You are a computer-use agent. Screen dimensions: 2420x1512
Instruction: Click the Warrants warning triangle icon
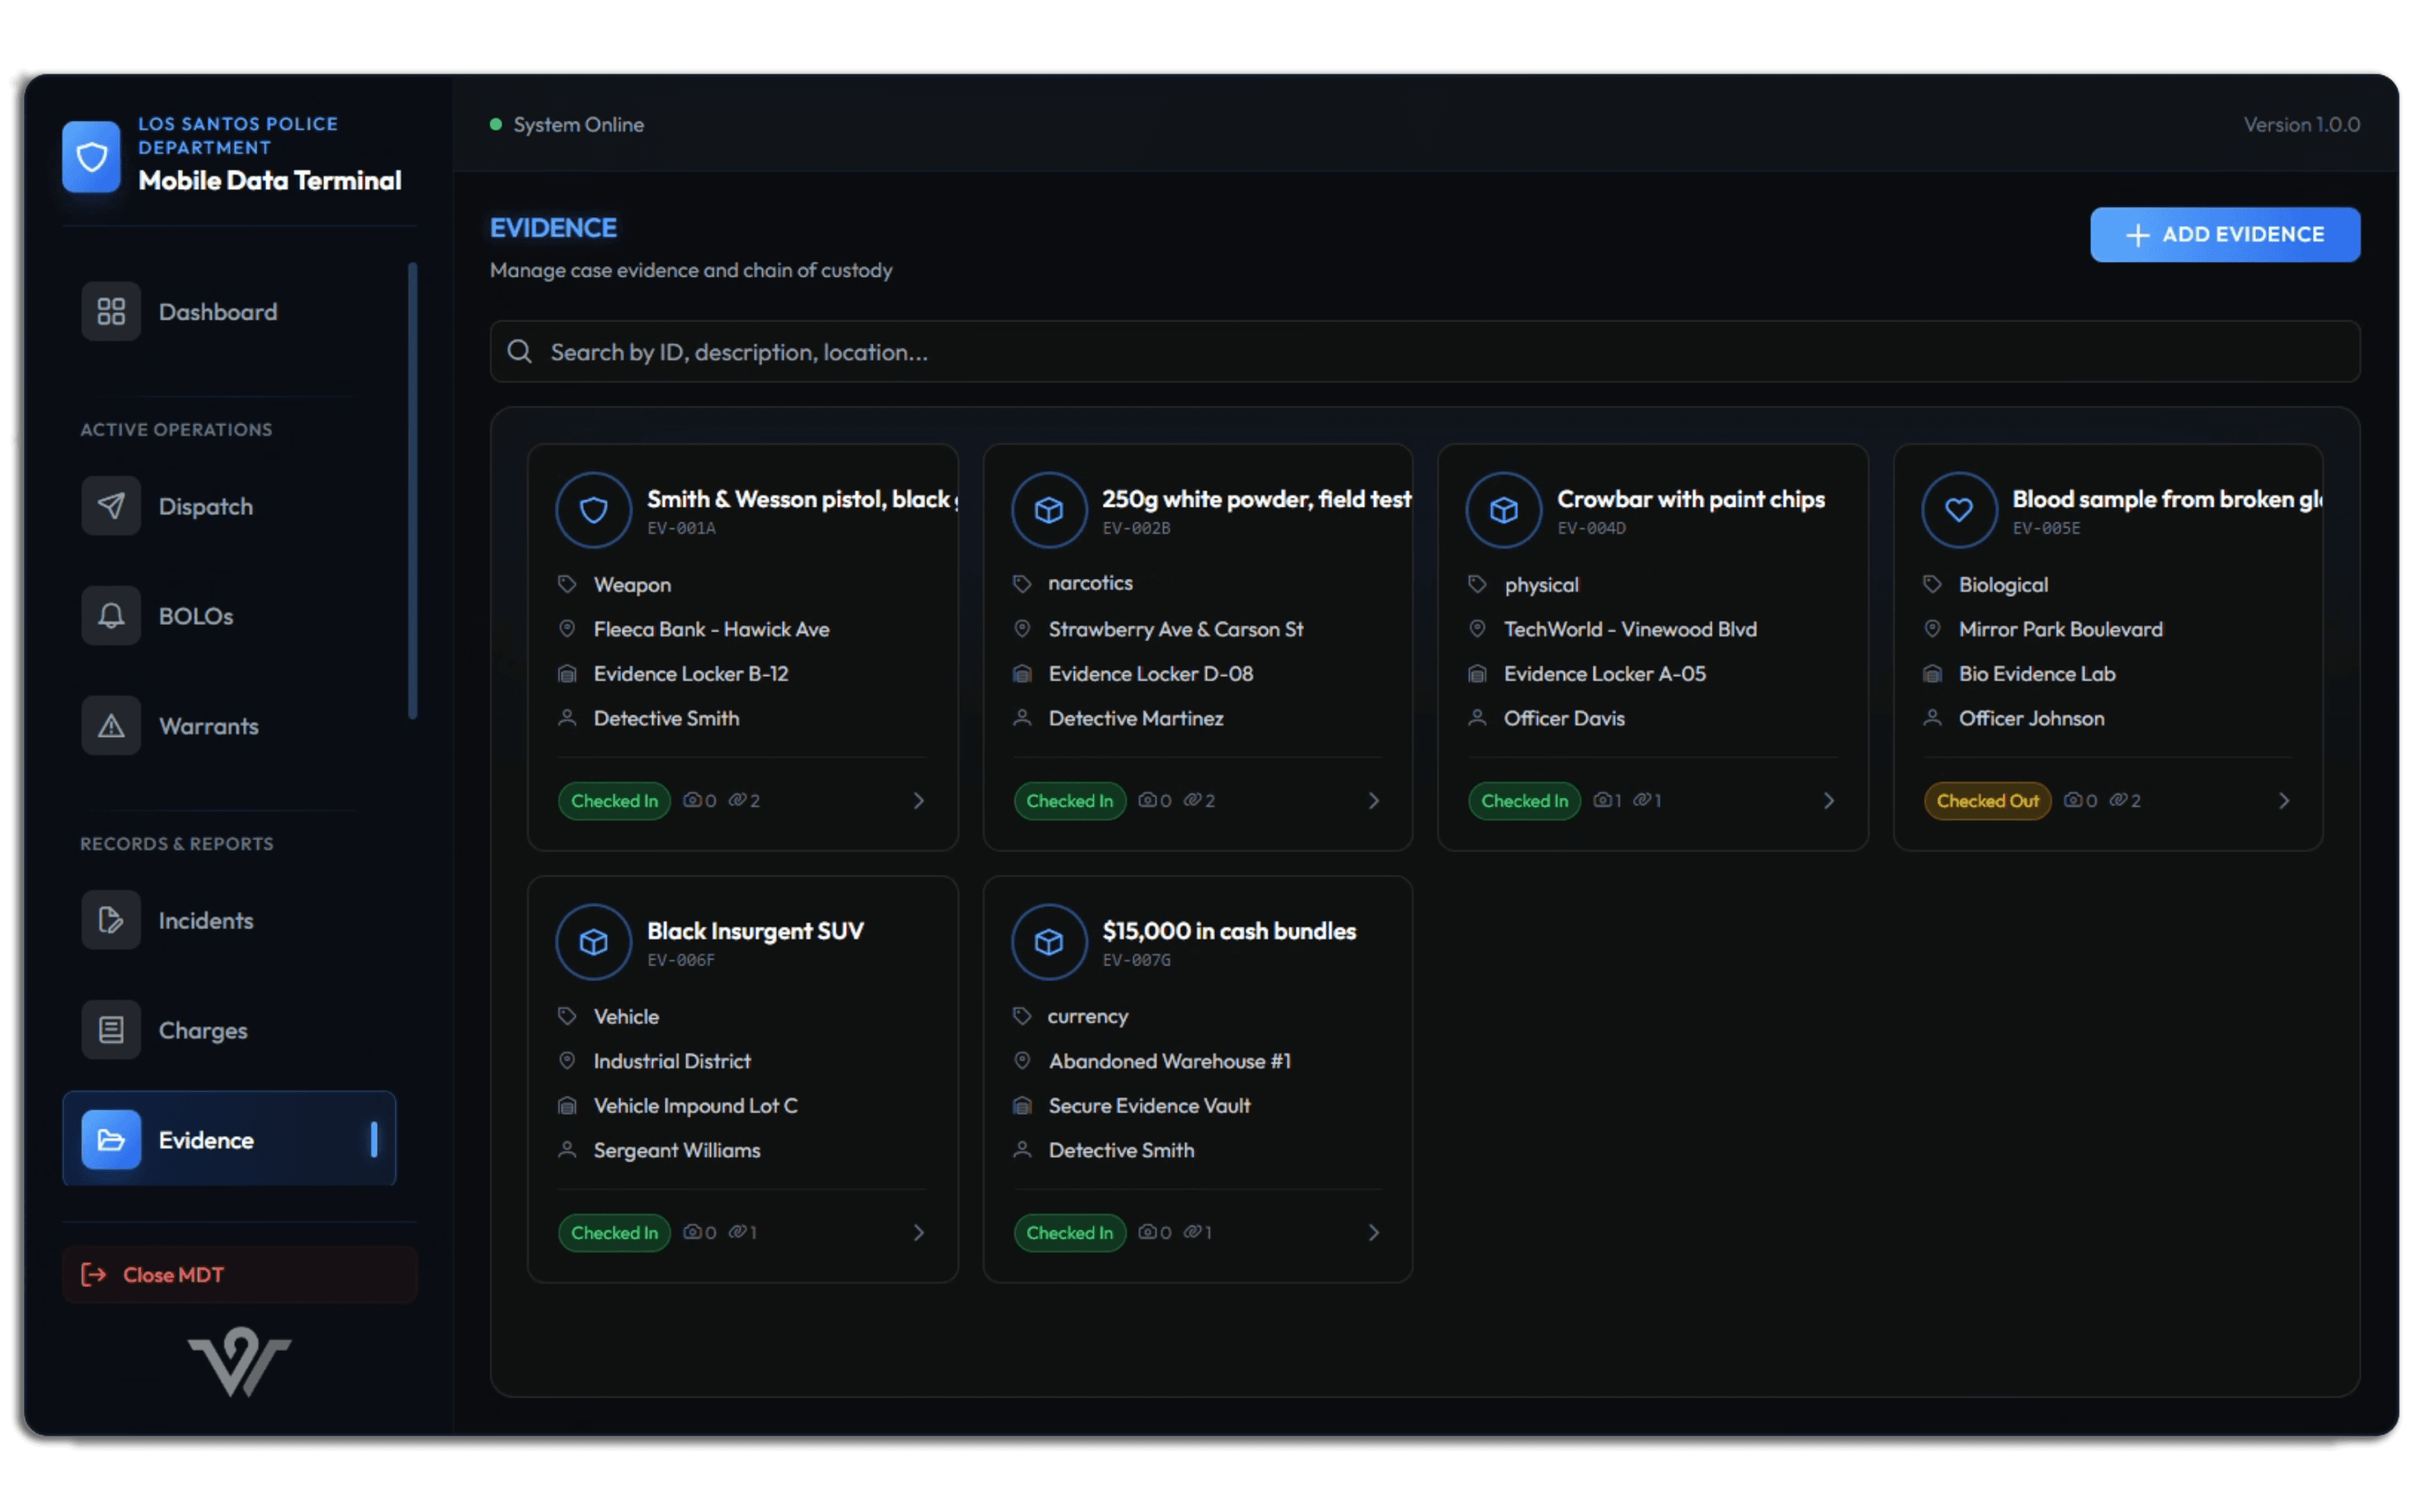point(111,726)
